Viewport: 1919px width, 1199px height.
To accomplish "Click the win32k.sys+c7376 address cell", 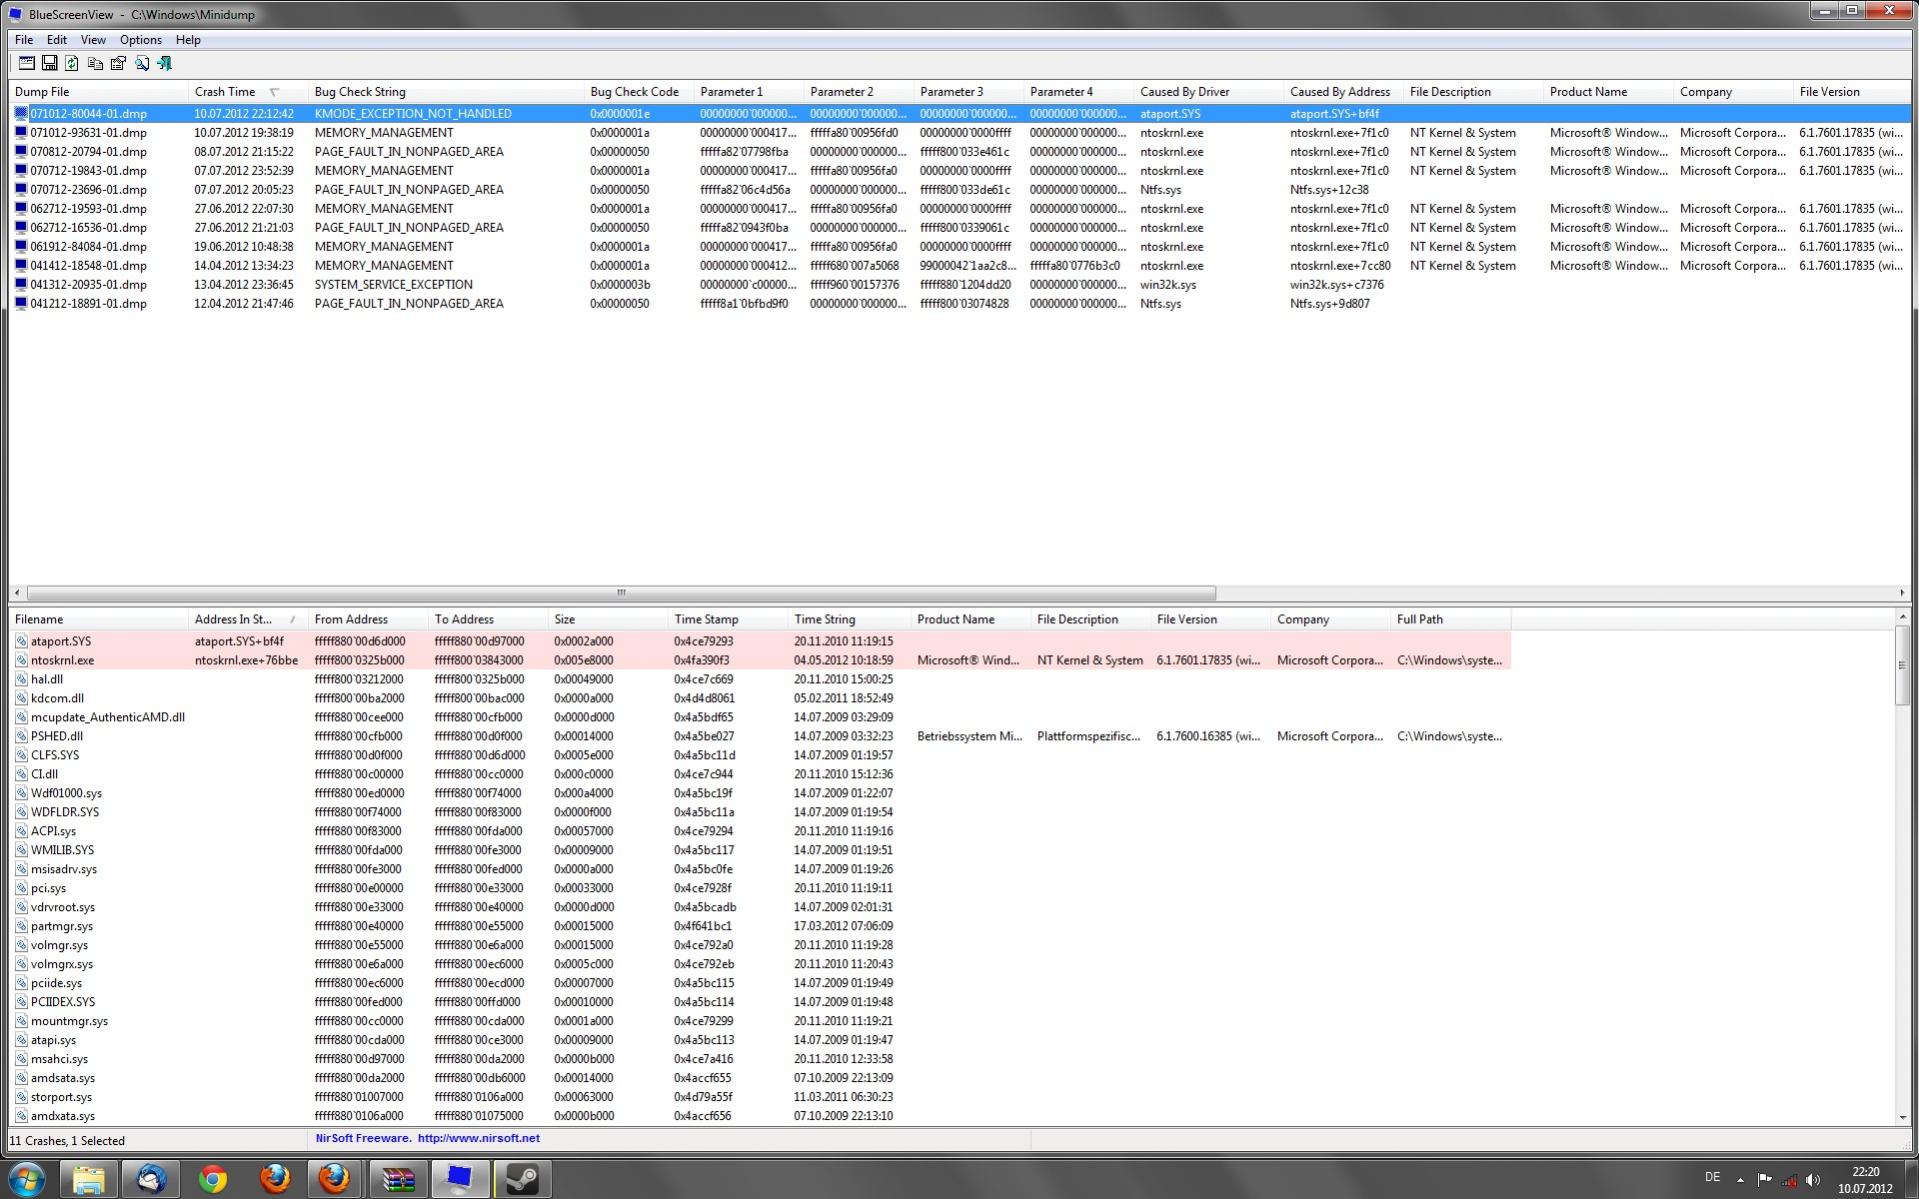I will coord(1337,285).
